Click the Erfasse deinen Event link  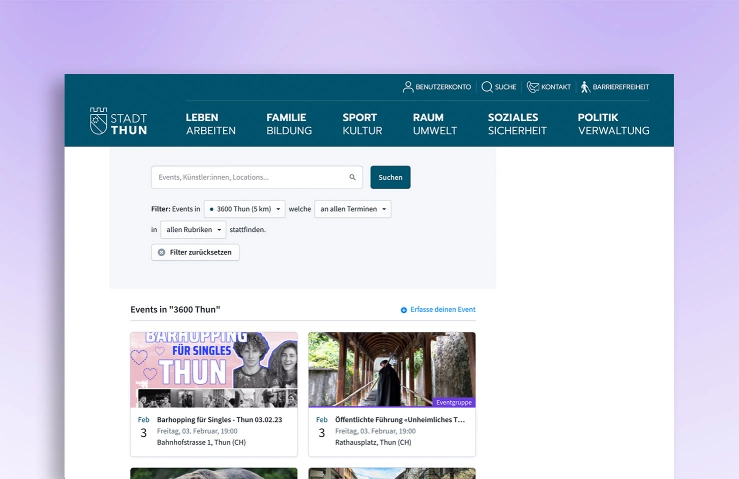click(443, 310)
